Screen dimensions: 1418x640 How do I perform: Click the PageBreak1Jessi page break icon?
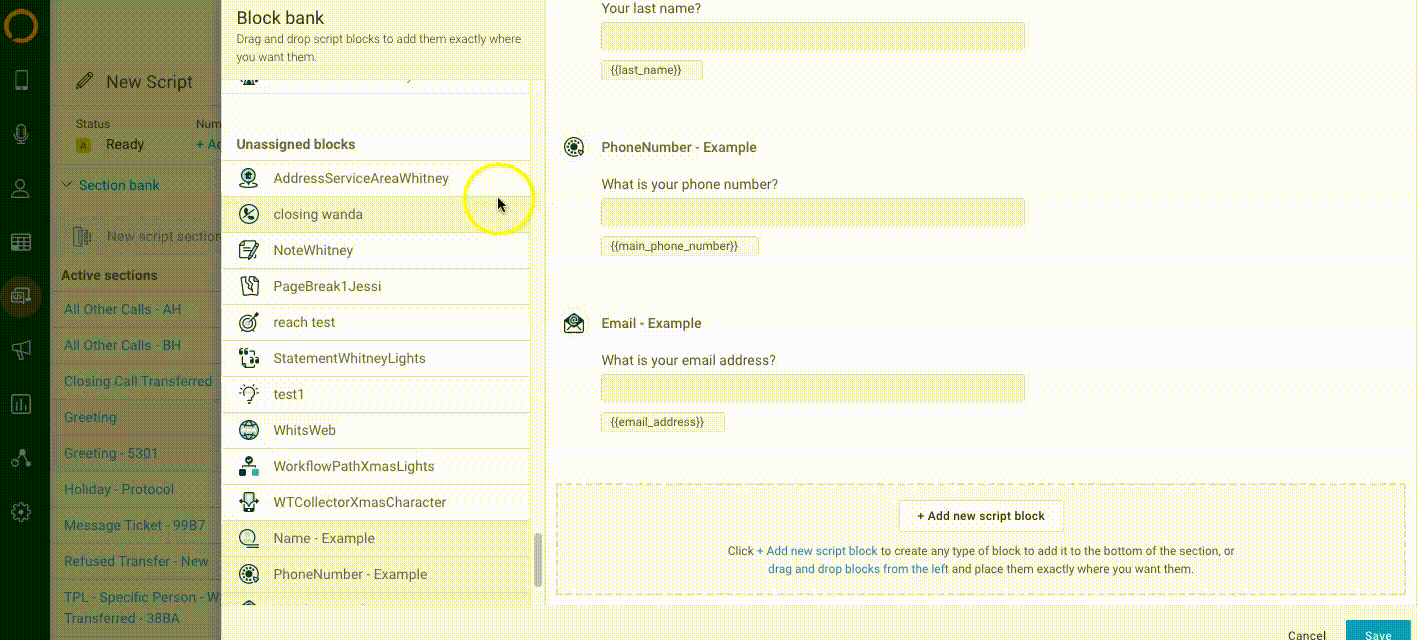point(249,287)
